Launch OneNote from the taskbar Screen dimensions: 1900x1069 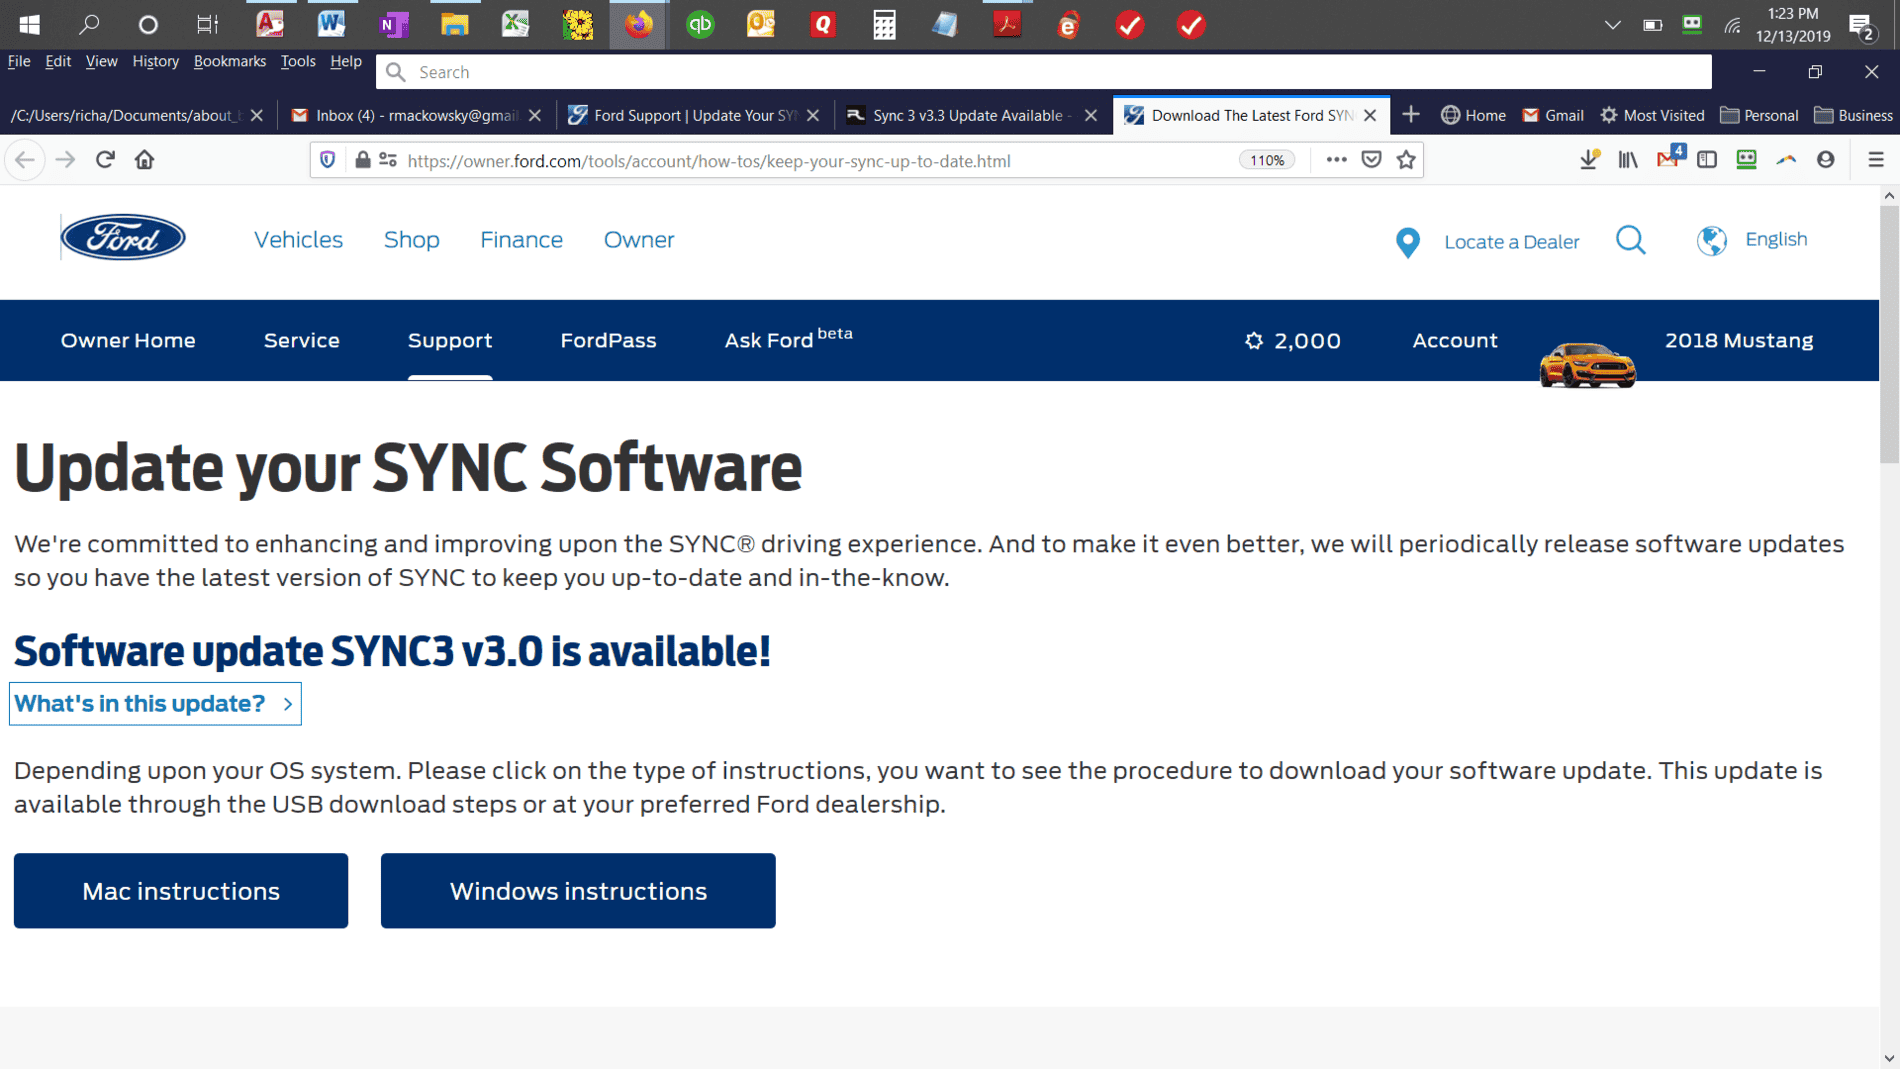point(394,24)
